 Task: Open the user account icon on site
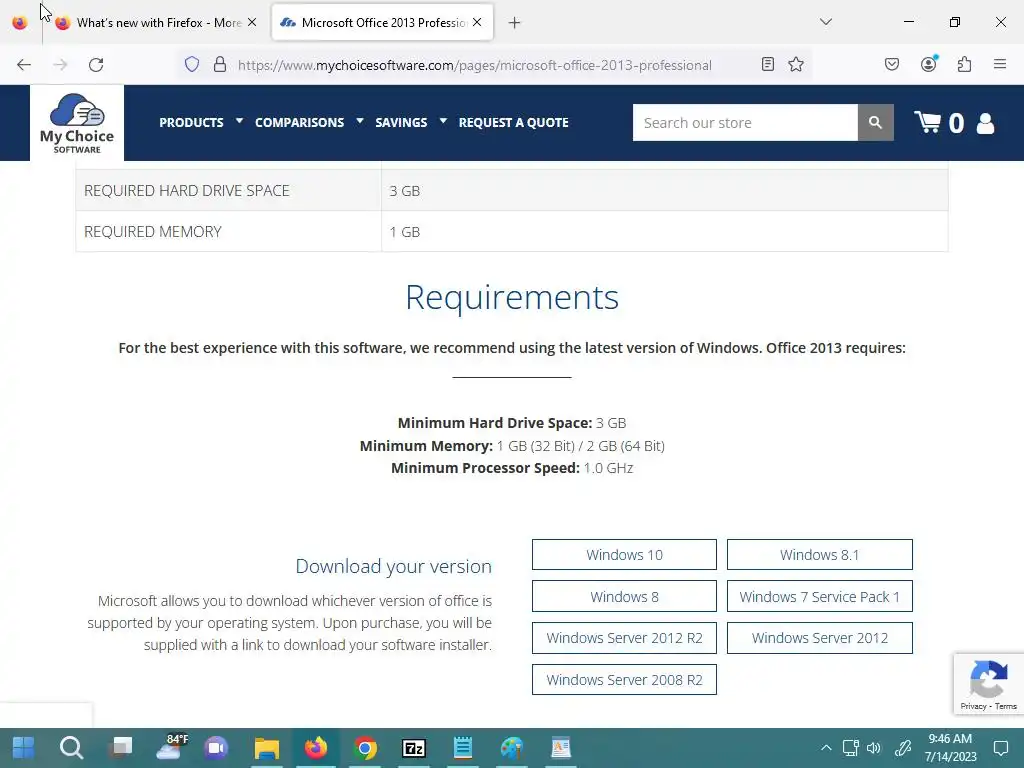[985, 123]
